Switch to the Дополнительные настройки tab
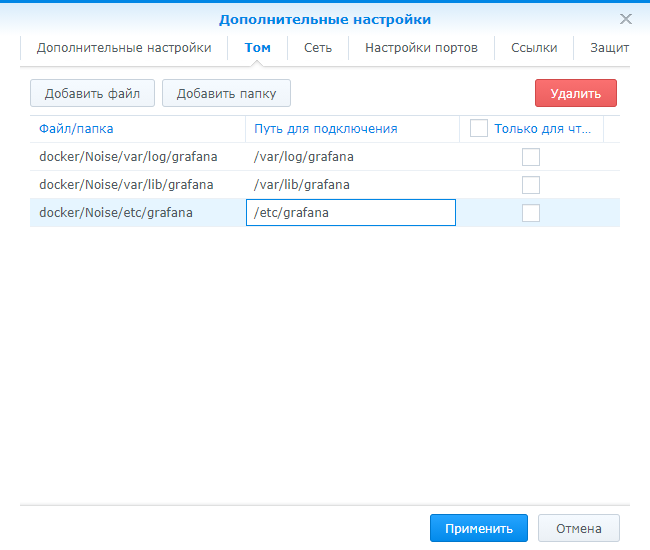650x550 pixels. pos(124,47)
